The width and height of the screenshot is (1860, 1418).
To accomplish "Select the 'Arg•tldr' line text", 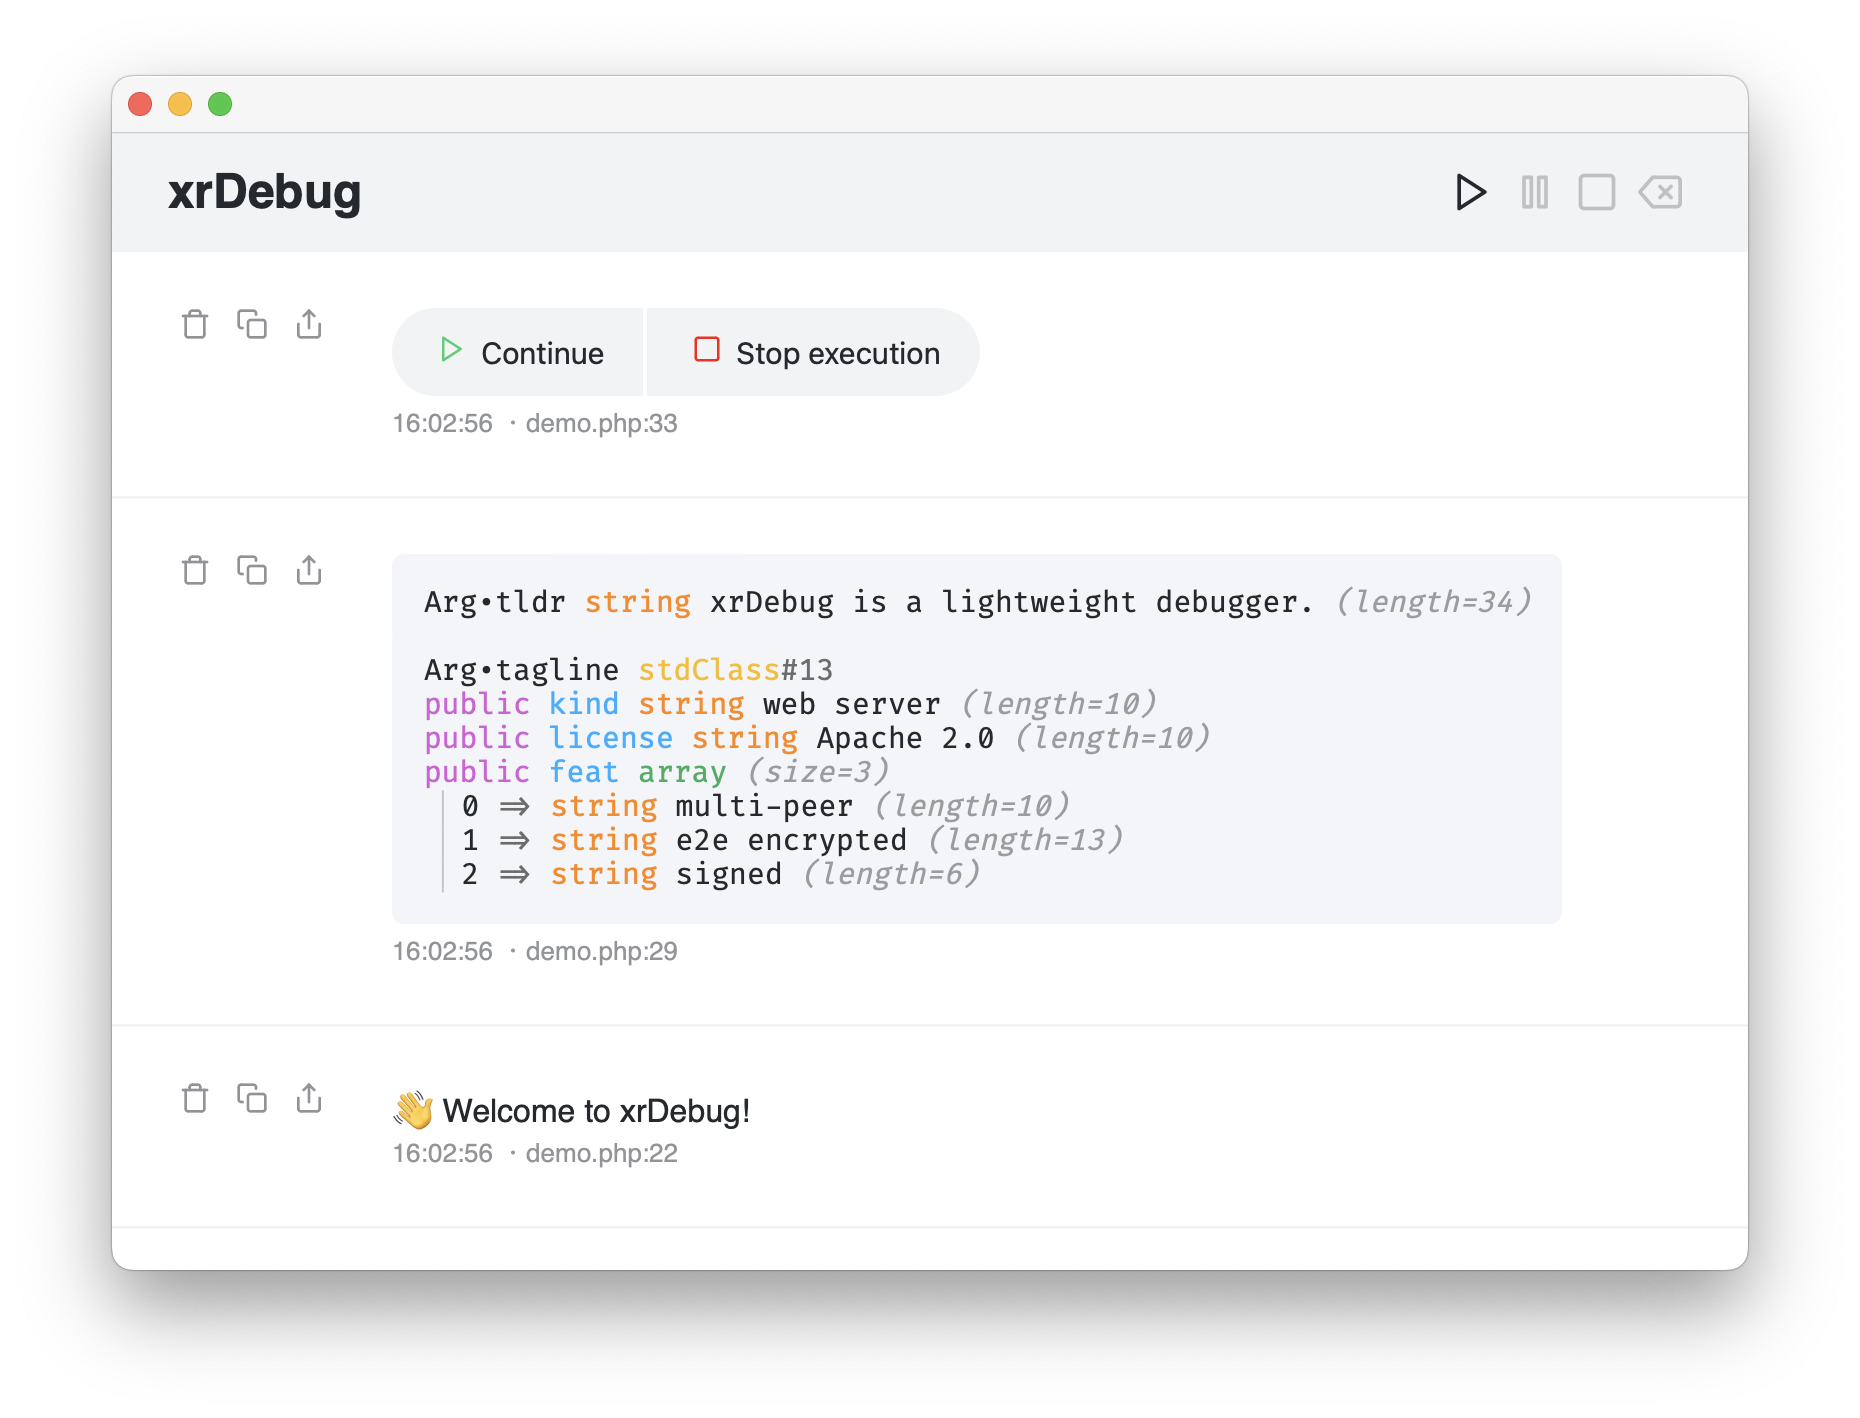I will pos(977,602).
